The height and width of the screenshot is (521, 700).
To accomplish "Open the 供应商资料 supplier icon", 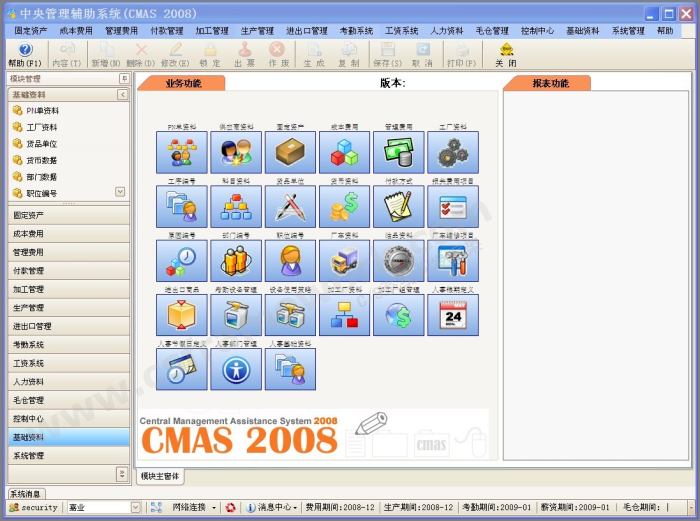I will pyautogui.click(x=236, y=152).
